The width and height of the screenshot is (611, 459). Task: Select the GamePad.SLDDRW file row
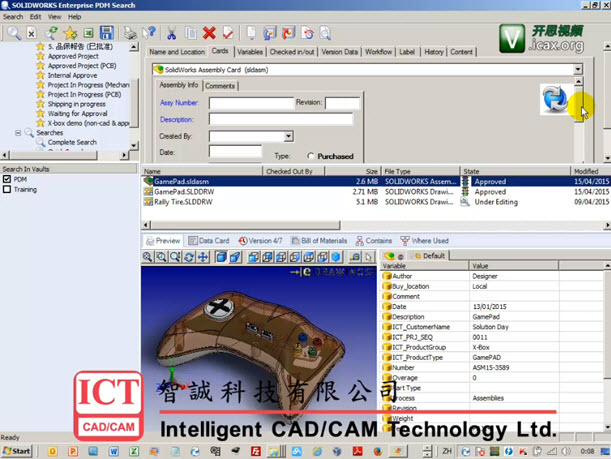376,192
